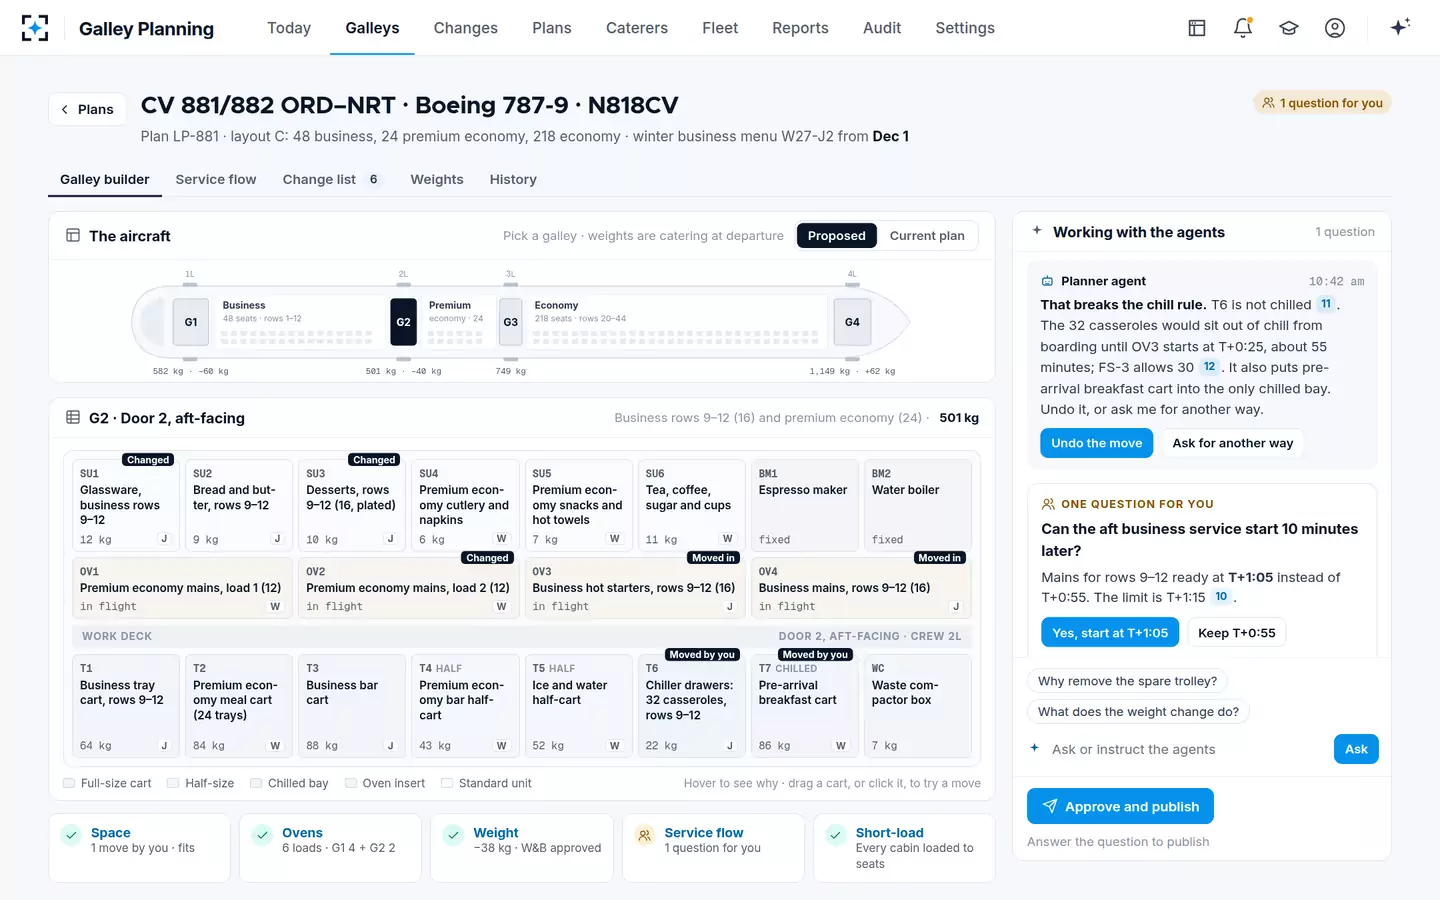Open the Changes nav item
Viewport: 1440px width, 900px height.
click(x=466, y=28)
